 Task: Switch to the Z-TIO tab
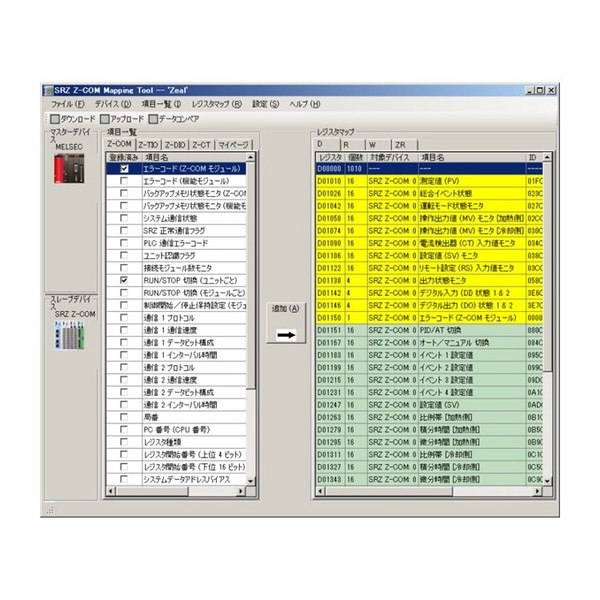148,145
